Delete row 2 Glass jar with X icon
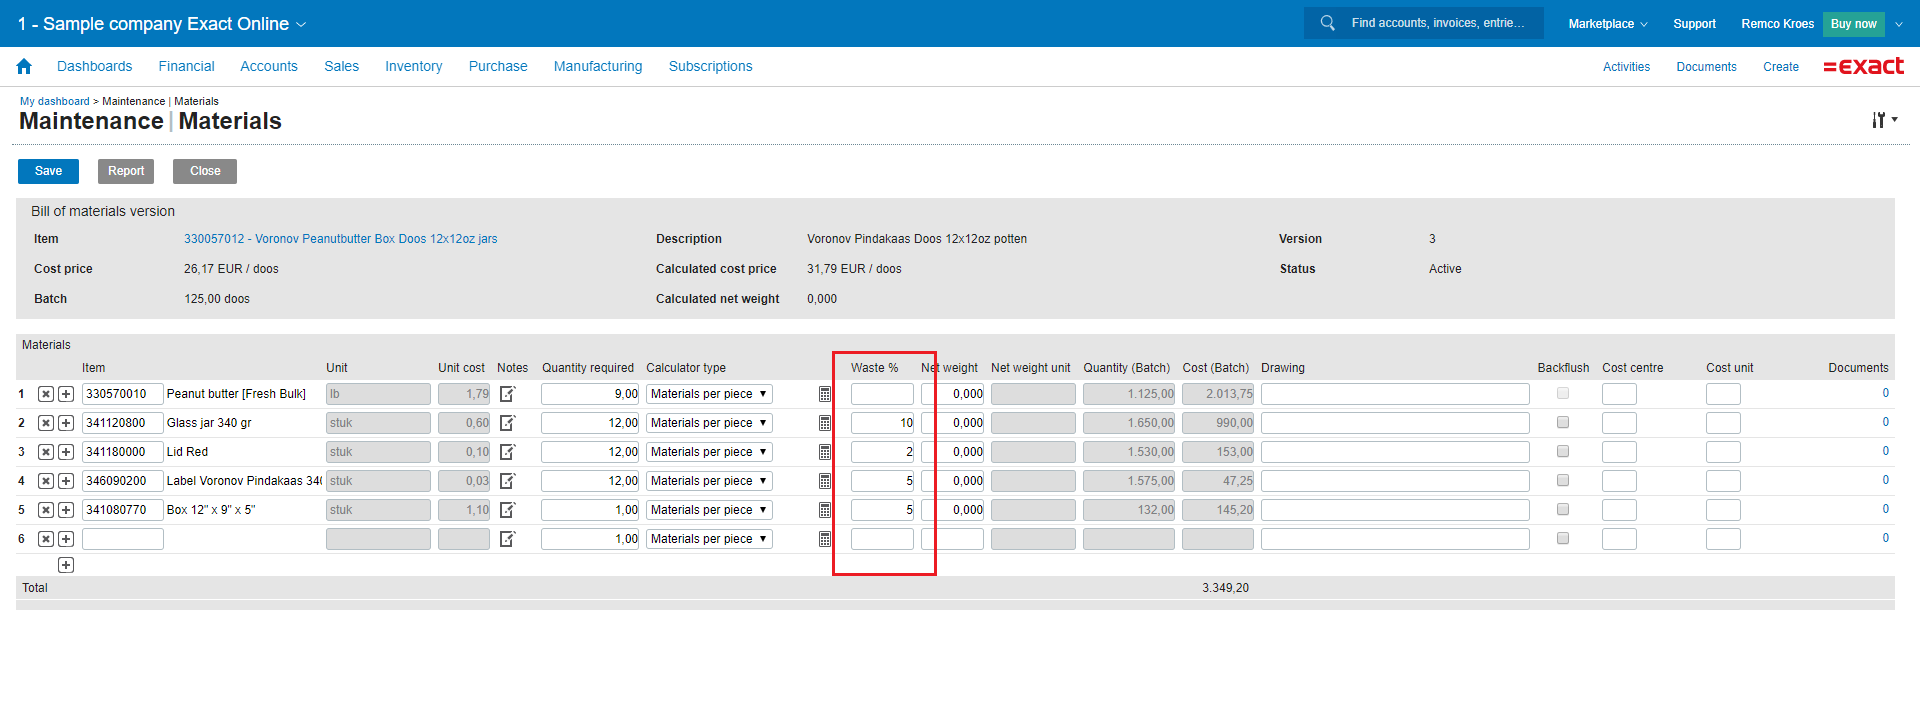 point(46,423)
